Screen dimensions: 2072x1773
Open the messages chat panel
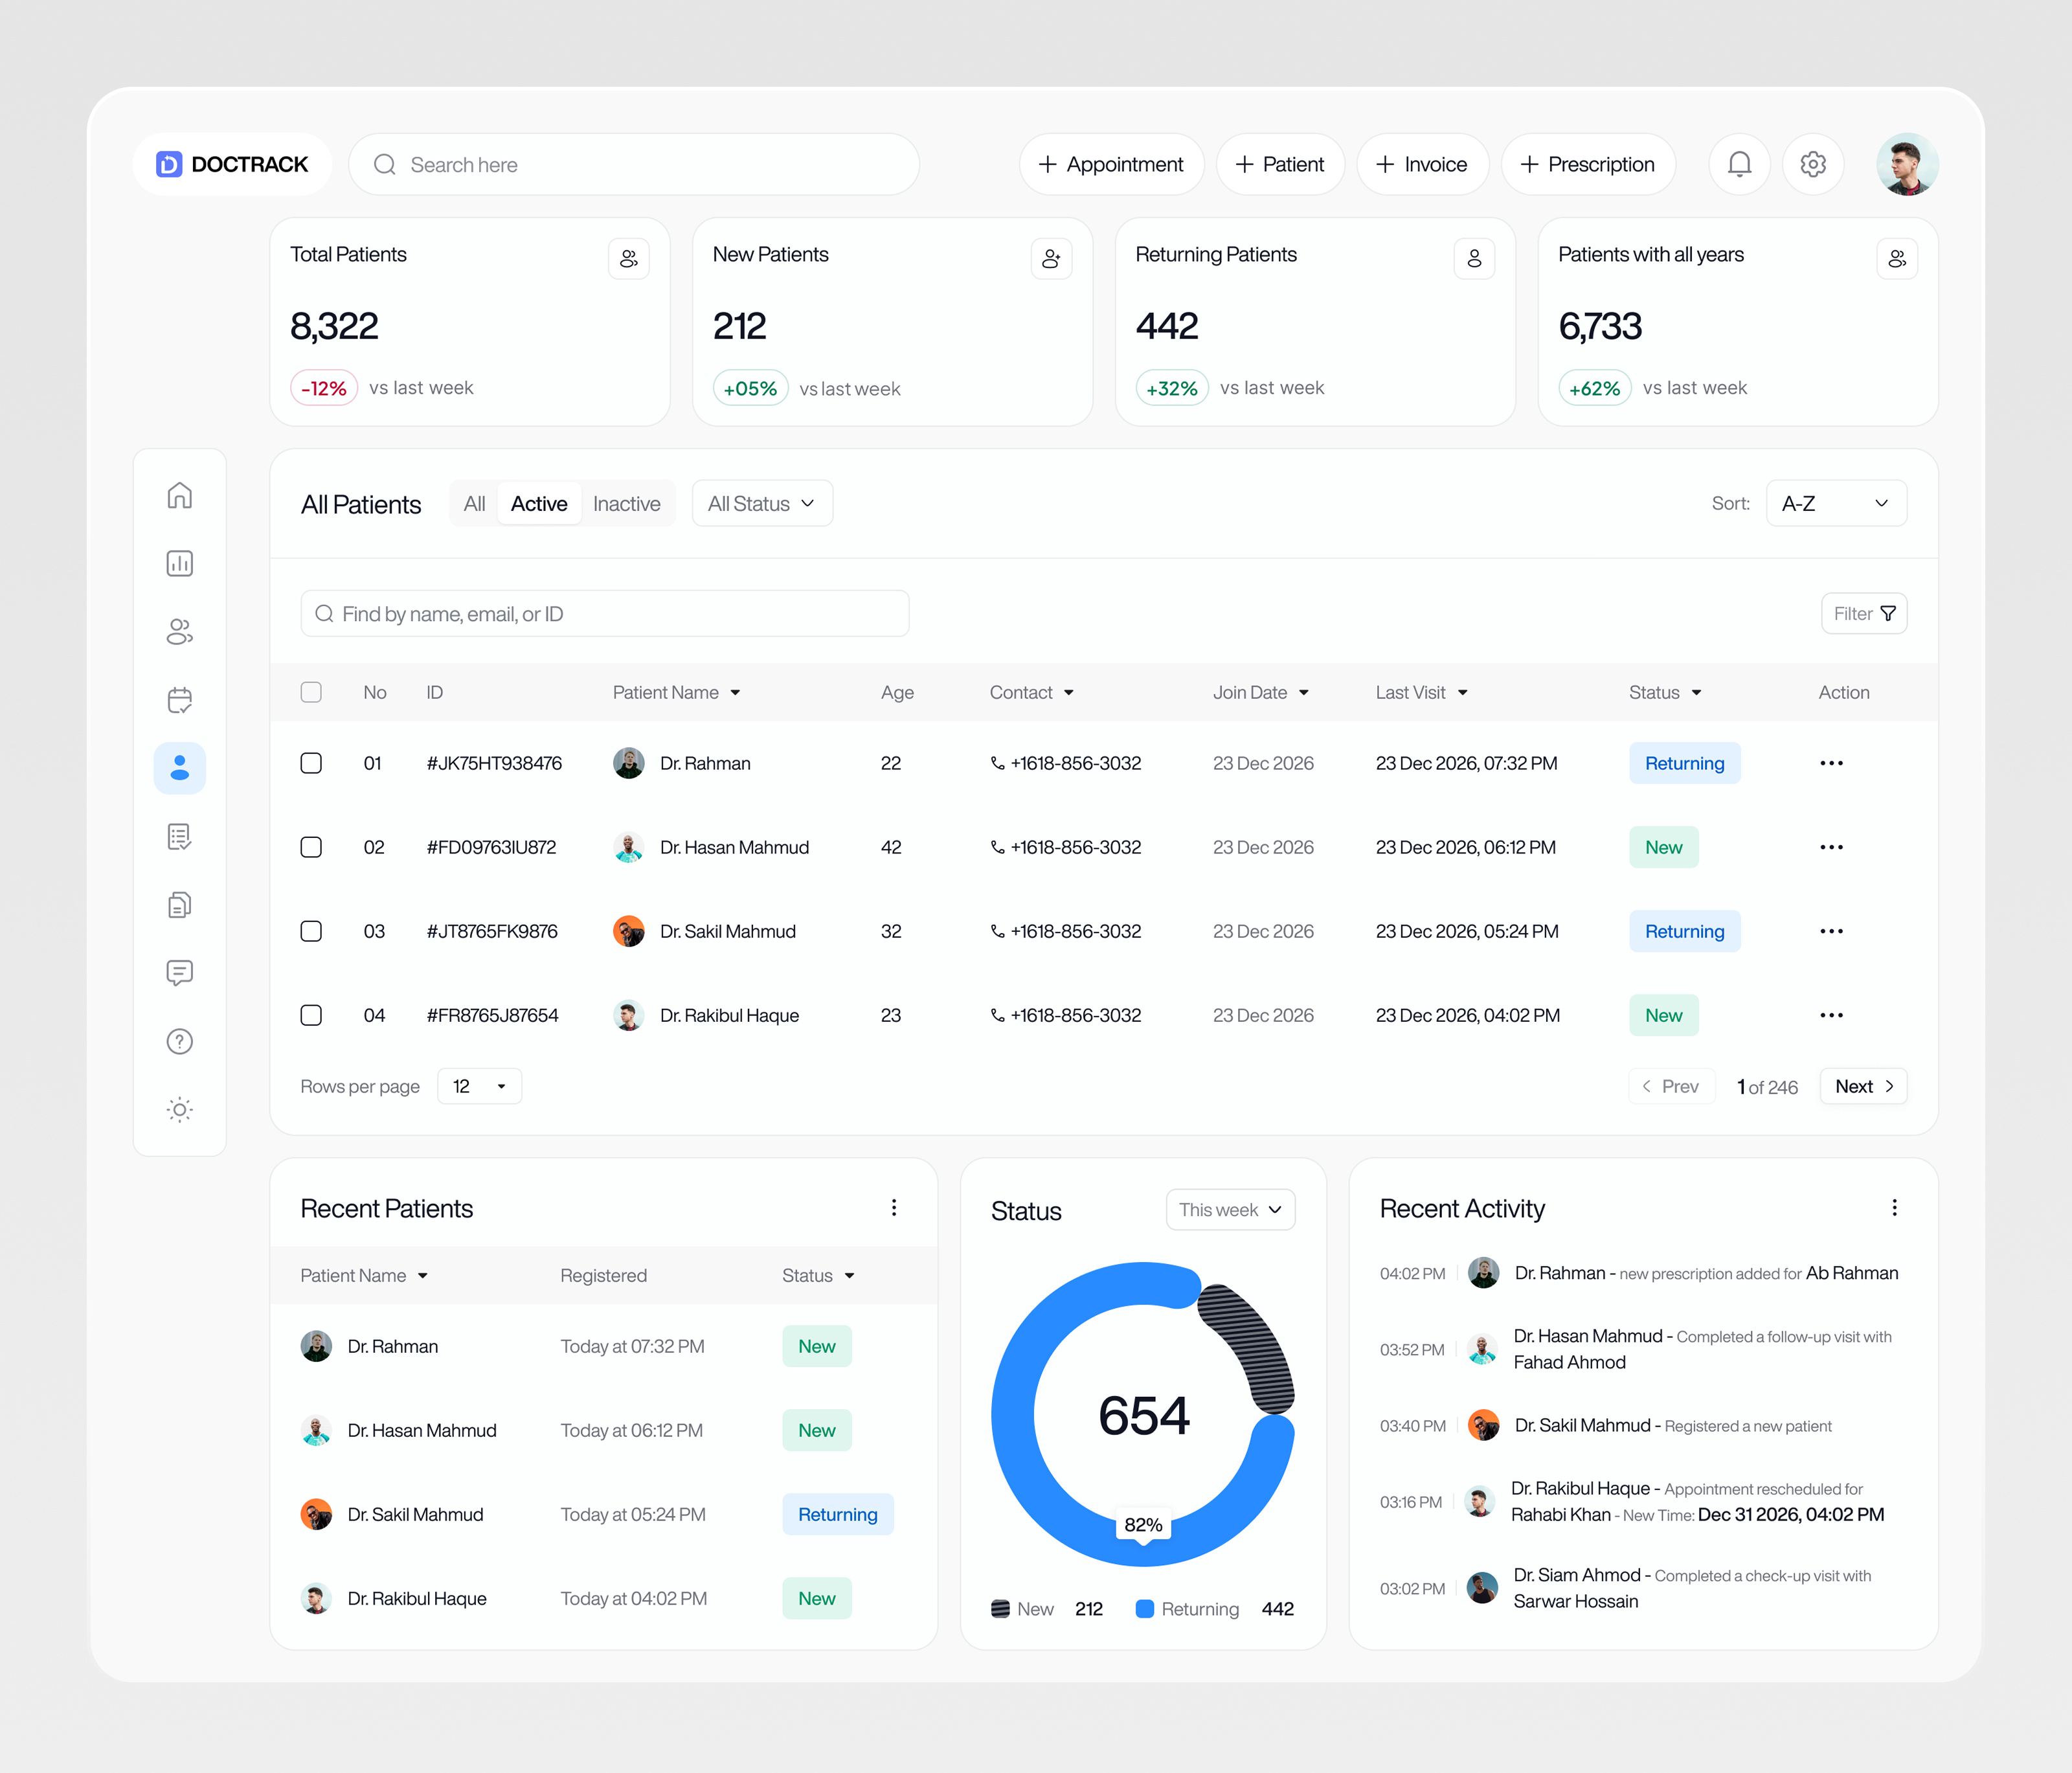click(x=179, y=972)
